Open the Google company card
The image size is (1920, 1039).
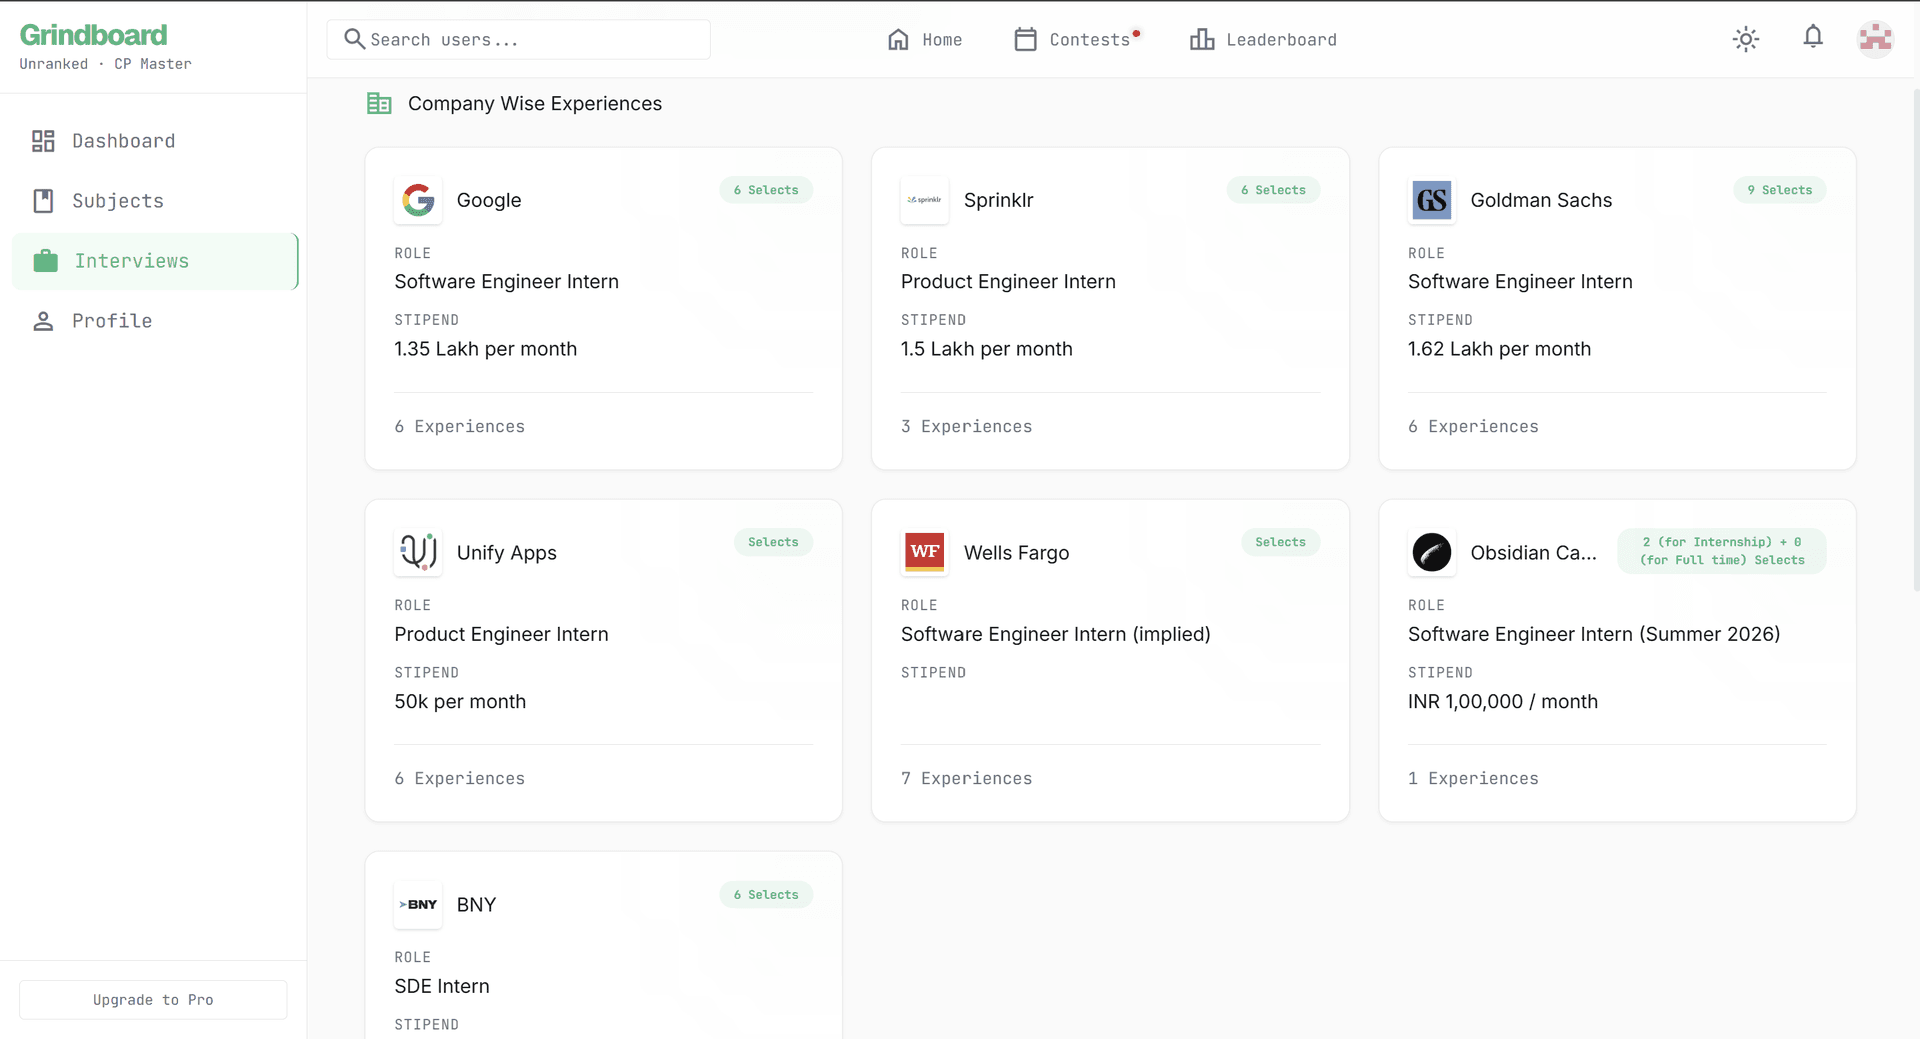click(x=604, y=309)
